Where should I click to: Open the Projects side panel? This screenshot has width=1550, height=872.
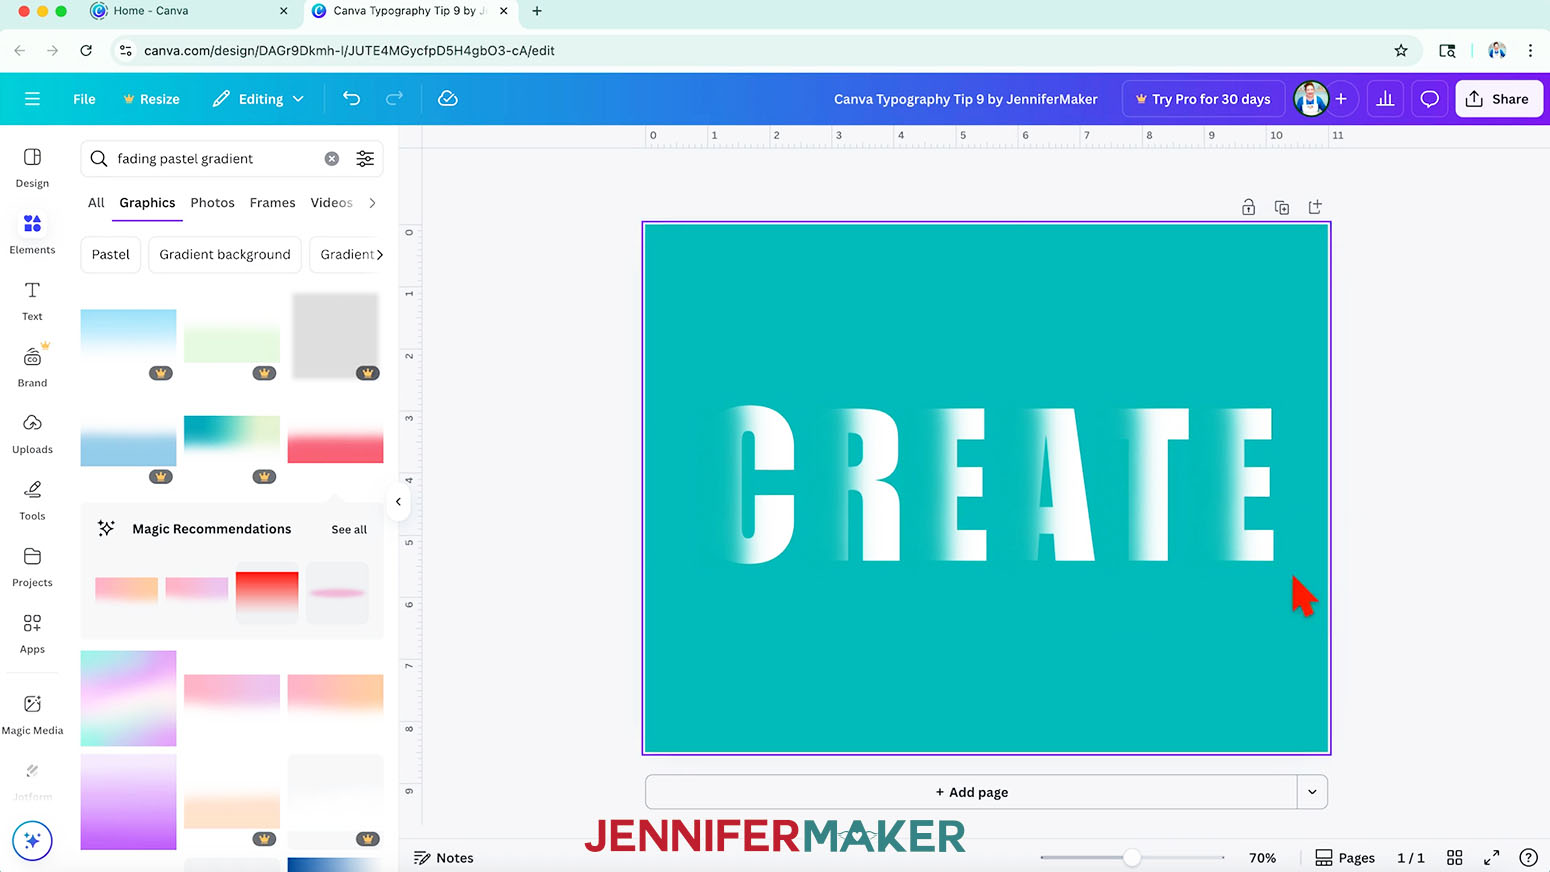point(32,567)
